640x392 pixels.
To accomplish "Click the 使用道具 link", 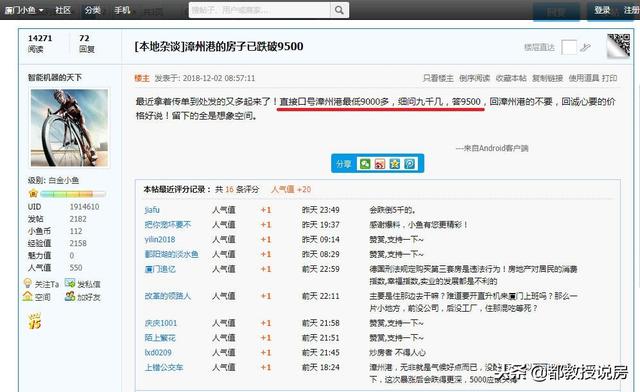I will 584,78.
